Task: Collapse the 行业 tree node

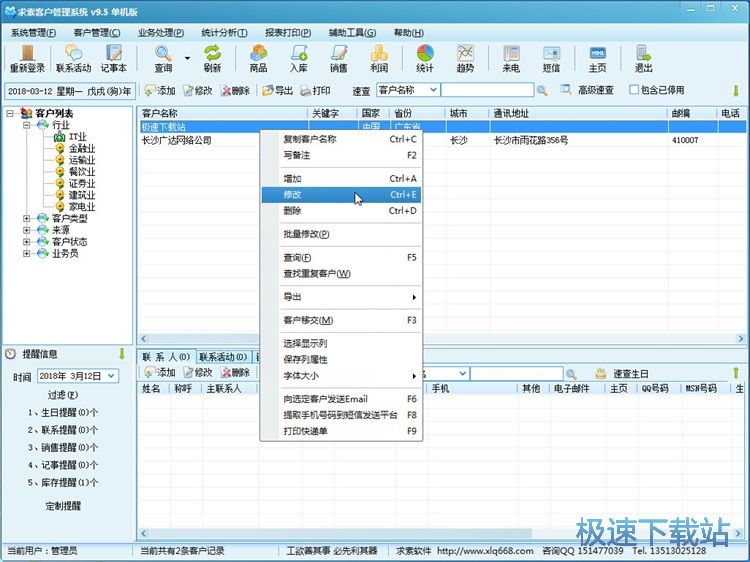Action: coord(27,126)
